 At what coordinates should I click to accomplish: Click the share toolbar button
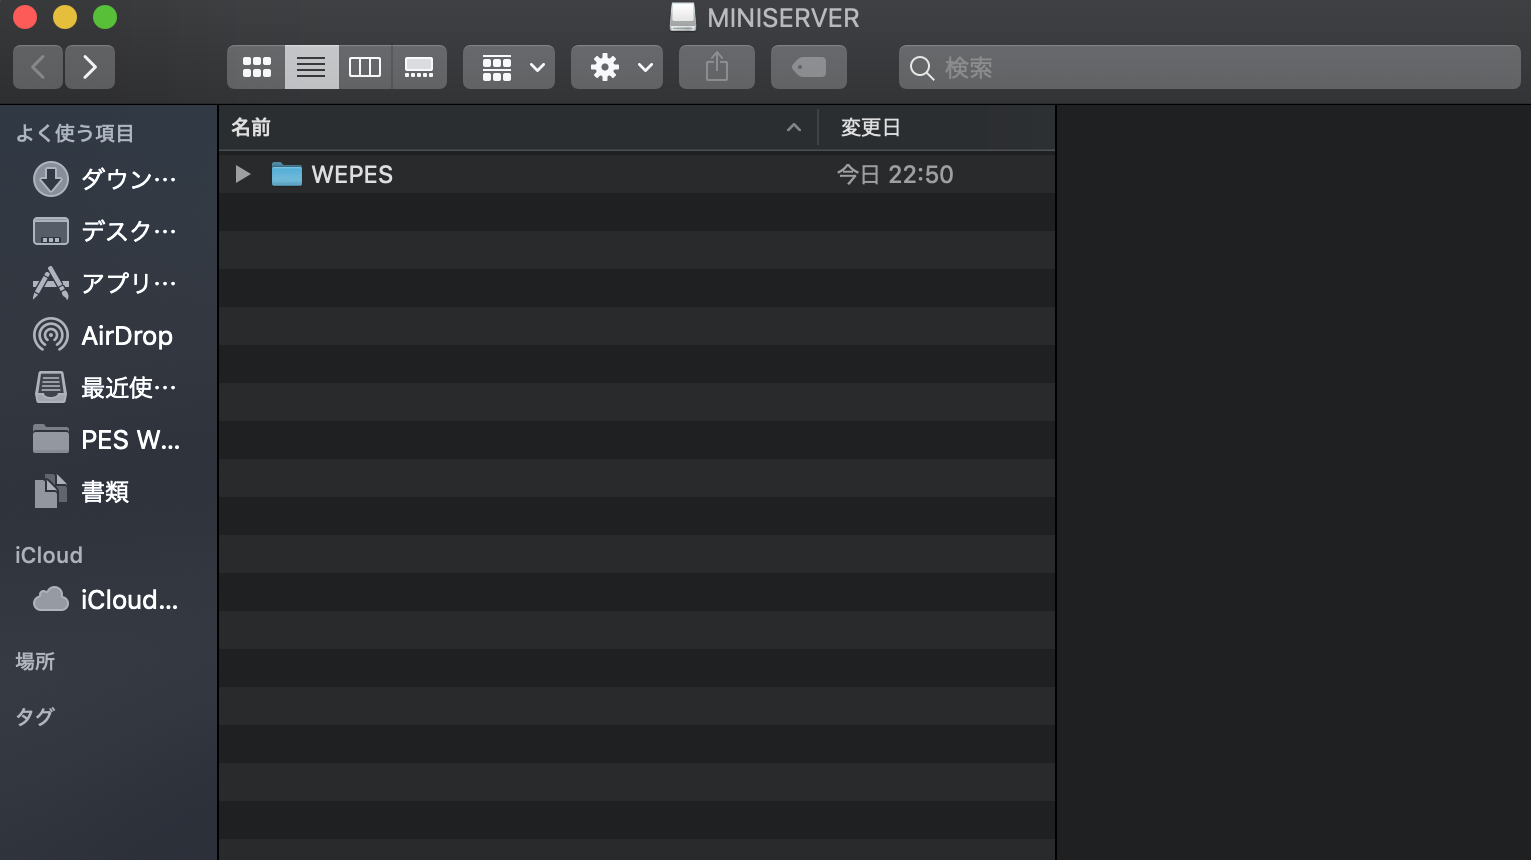click(x=717, y=67)
